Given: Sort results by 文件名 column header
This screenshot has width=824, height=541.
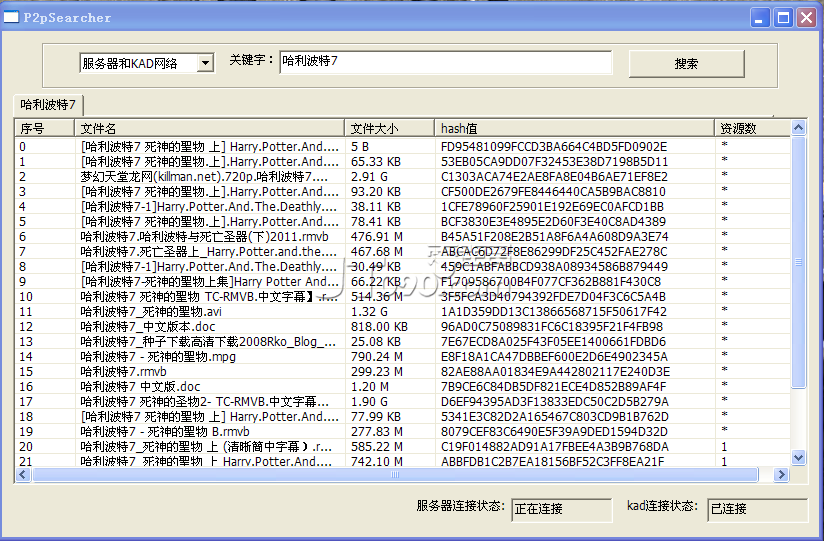Looking at the screenshot, I should click(209, 128).
